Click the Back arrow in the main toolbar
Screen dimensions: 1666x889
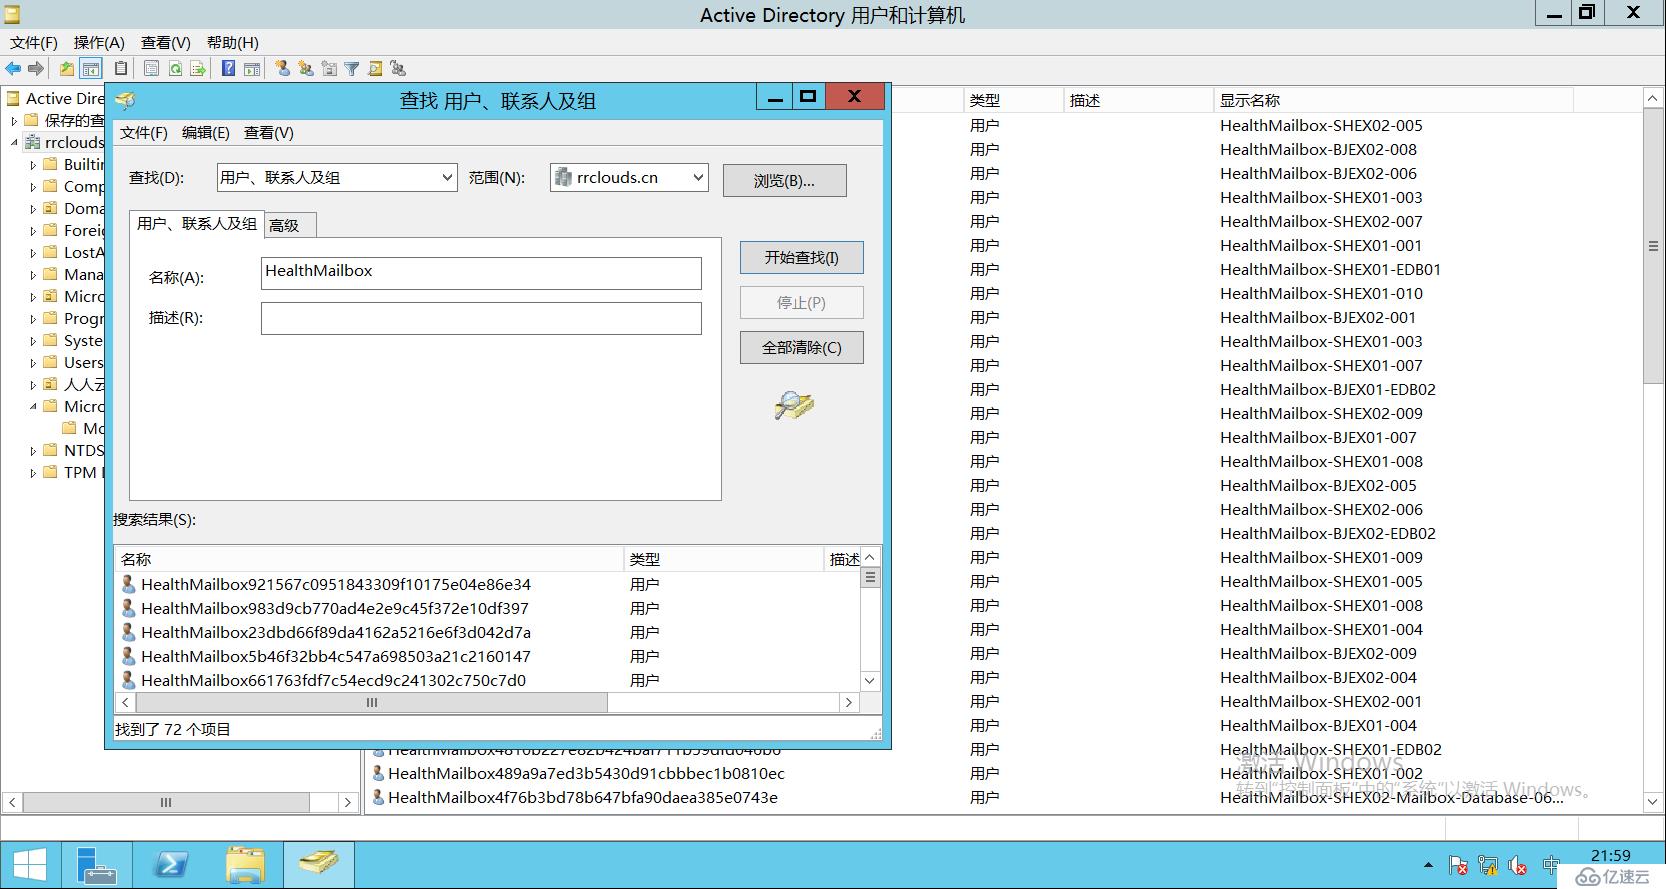point(13,69)
